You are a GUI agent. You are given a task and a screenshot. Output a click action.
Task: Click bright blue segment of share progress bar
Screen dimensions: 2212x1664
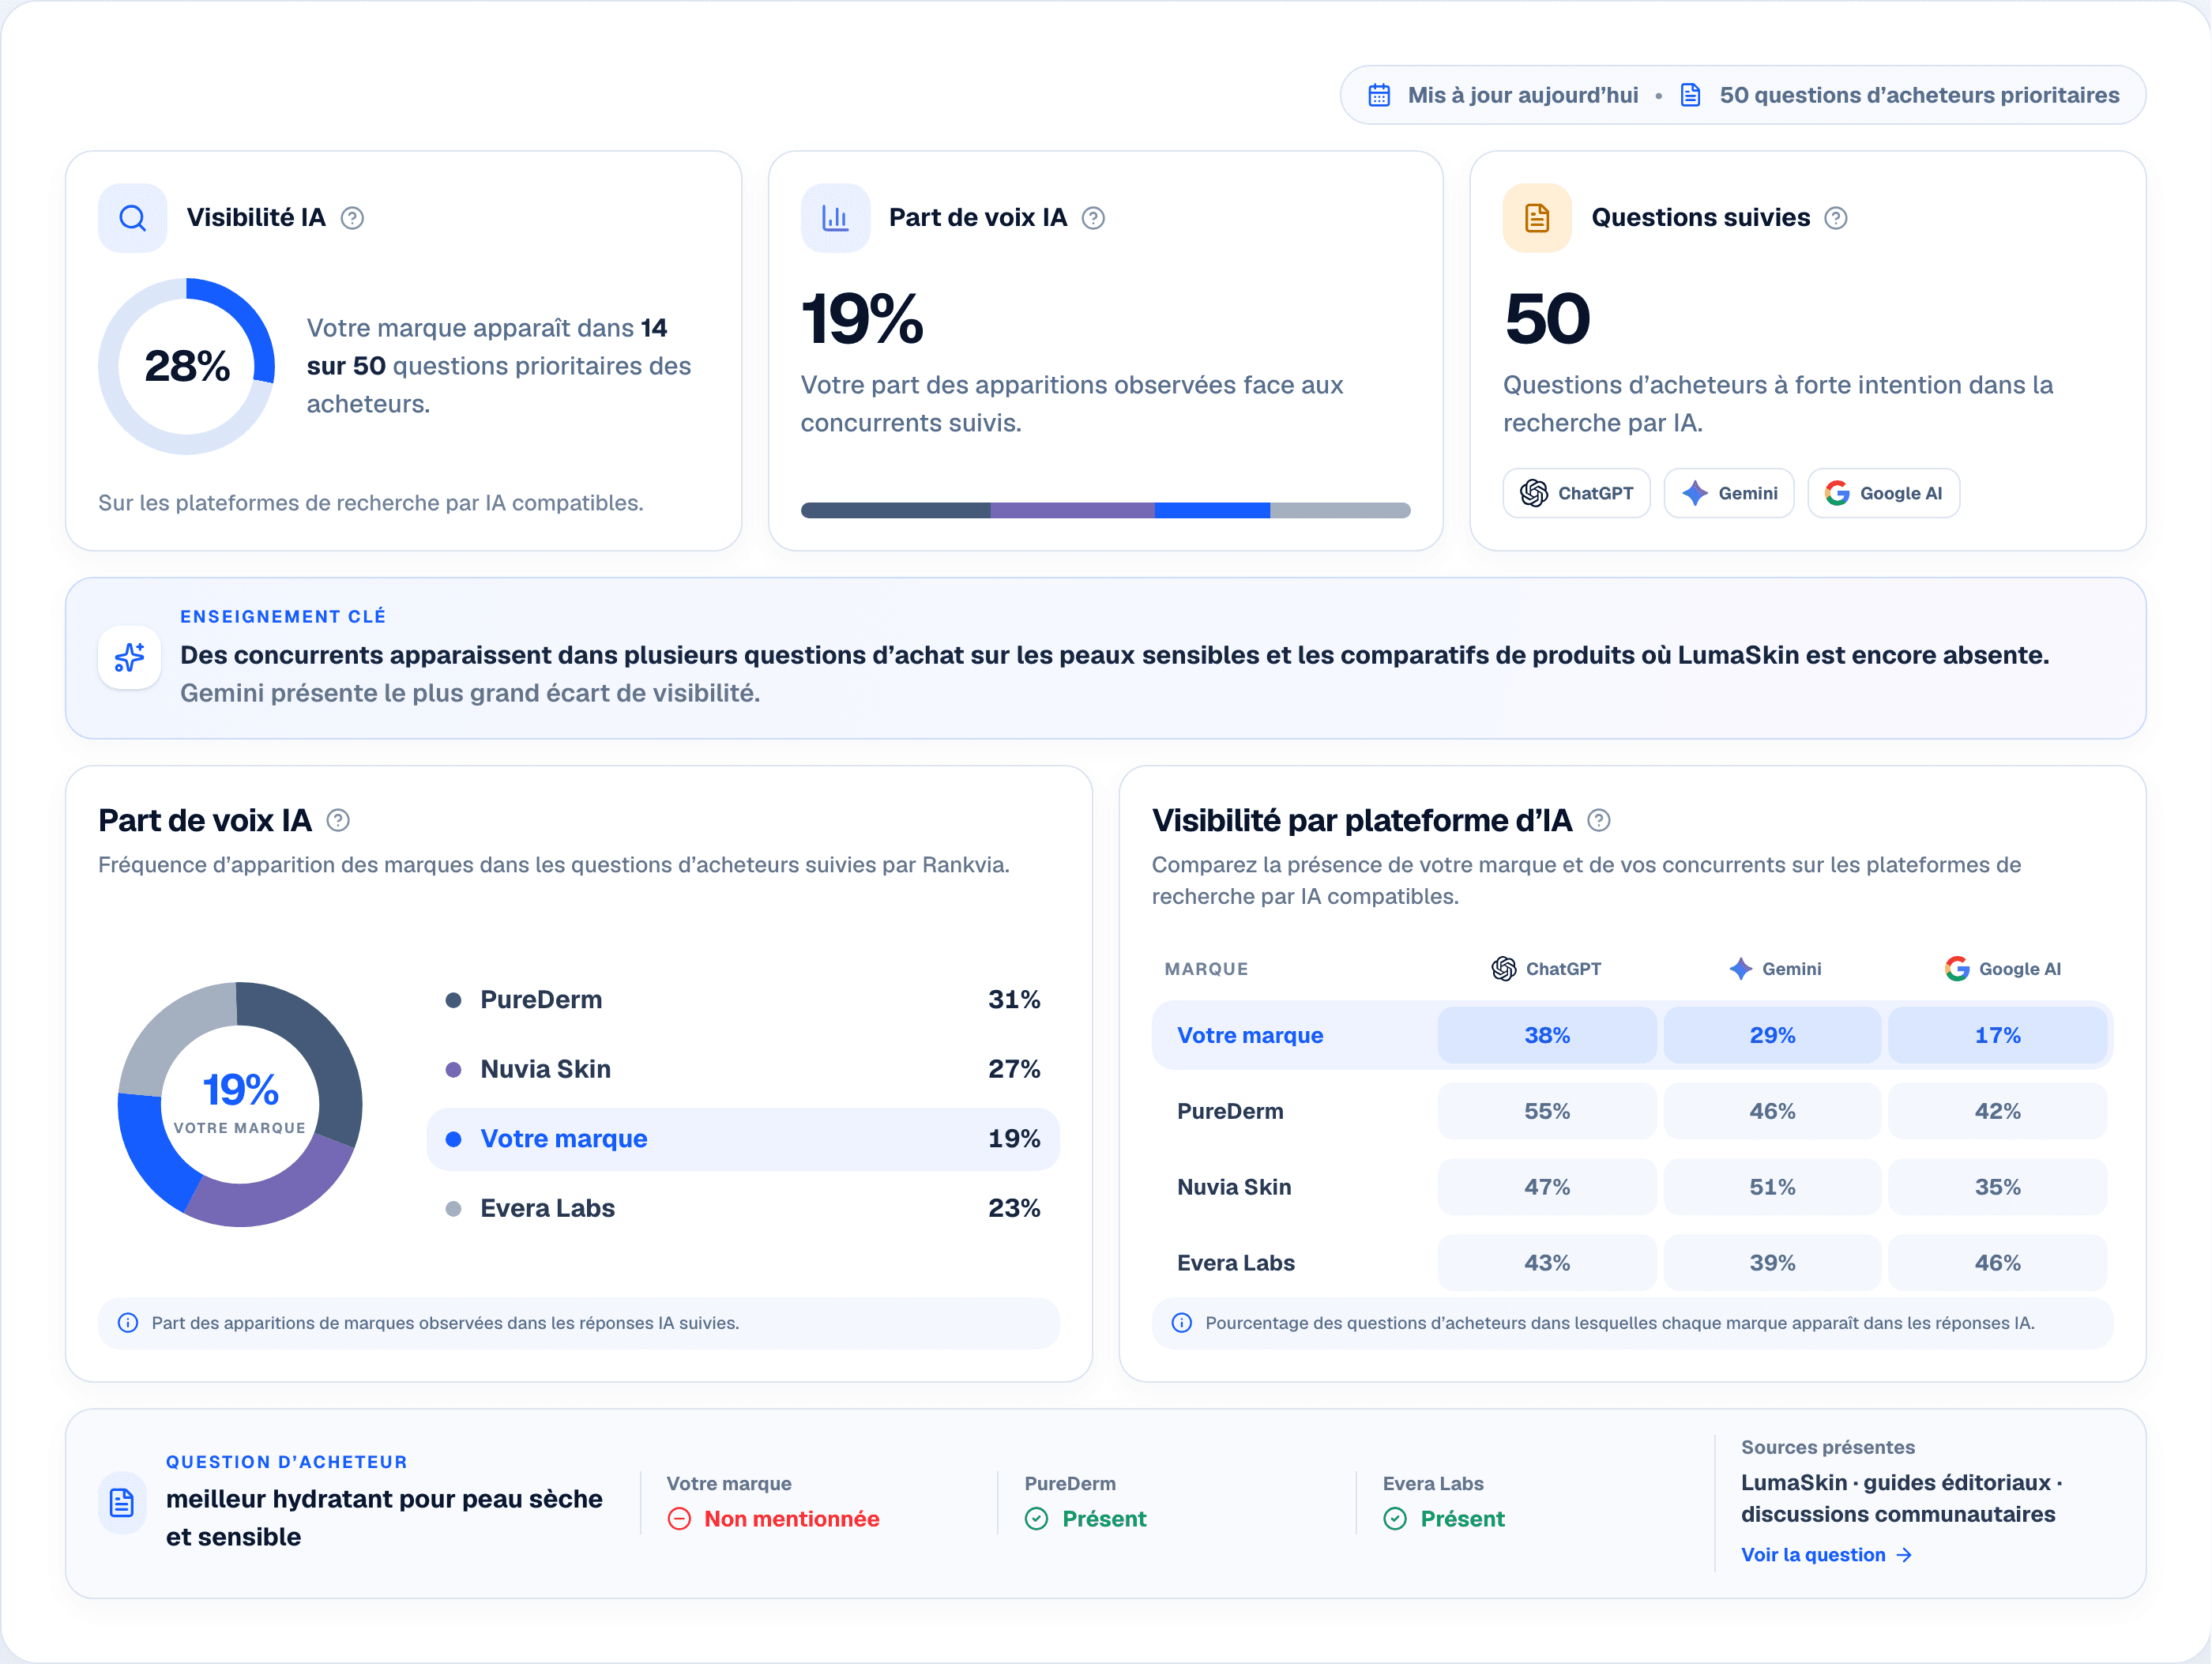coord(1212,511)
